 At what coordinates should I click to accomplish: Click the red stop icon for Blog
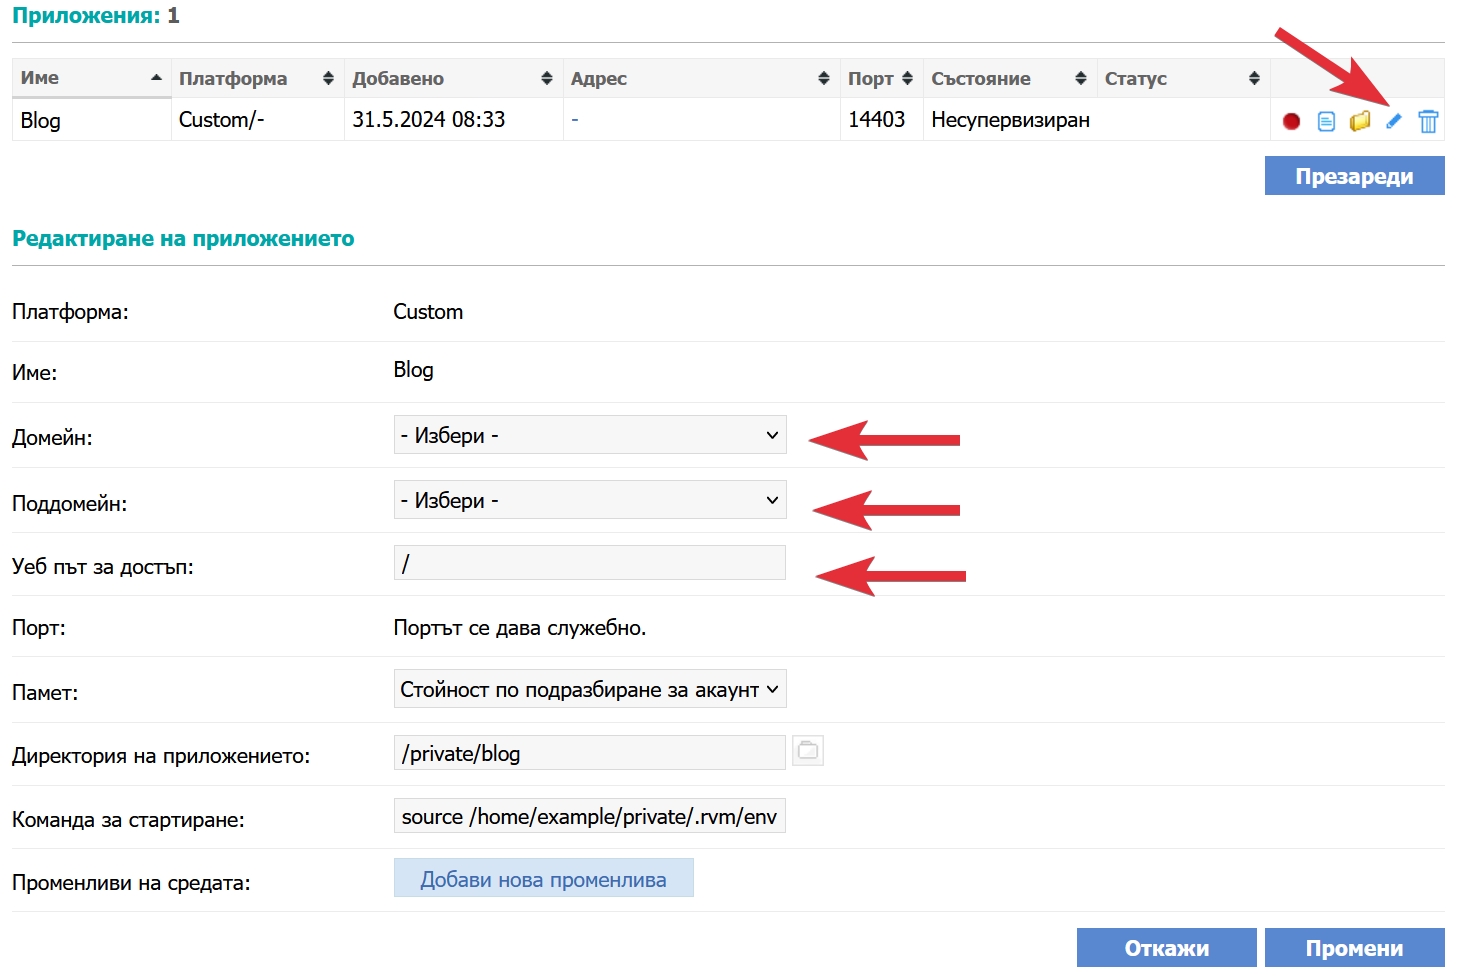coord(1291,121)
